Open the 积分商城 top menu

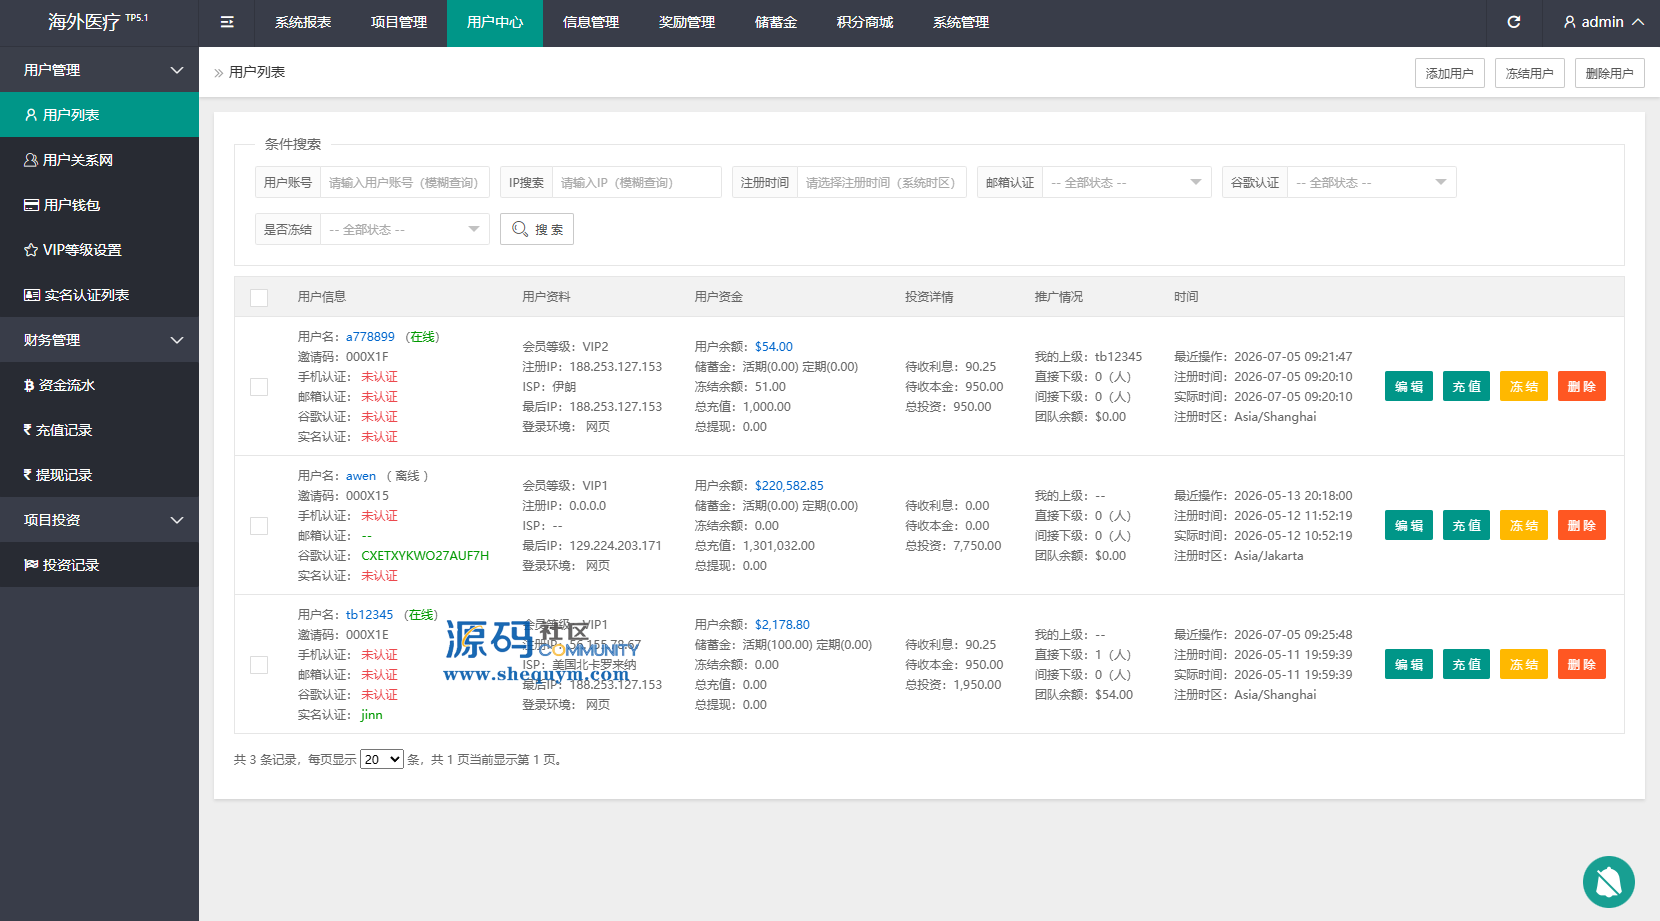click(865, 22)
